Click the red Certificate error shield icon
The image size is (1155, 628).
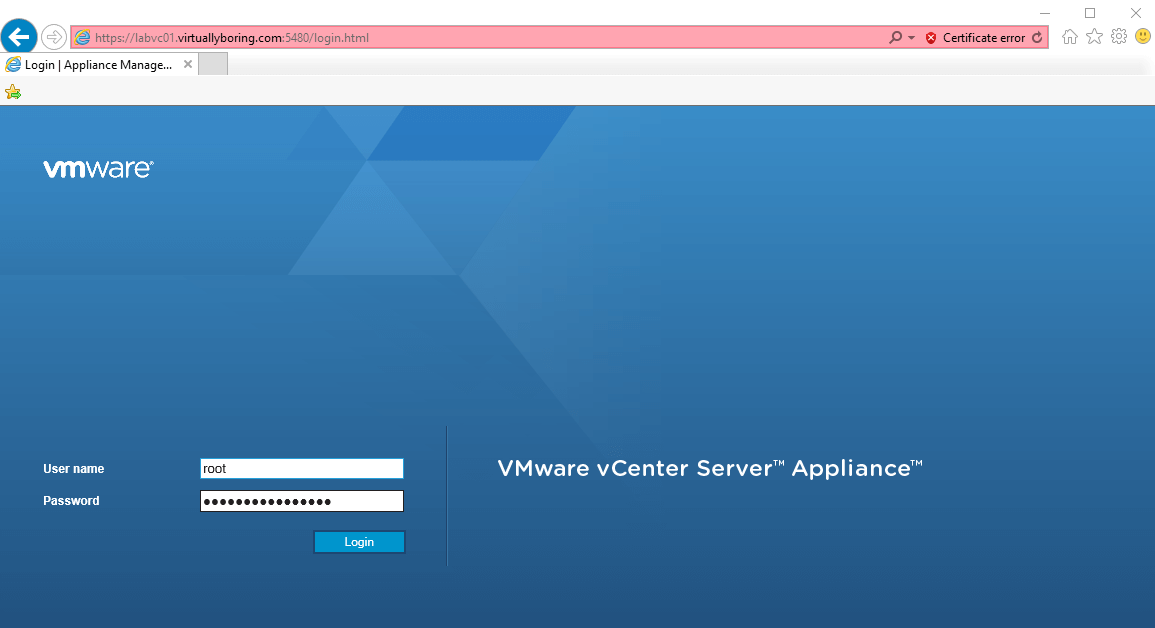[x=931, y=38]
